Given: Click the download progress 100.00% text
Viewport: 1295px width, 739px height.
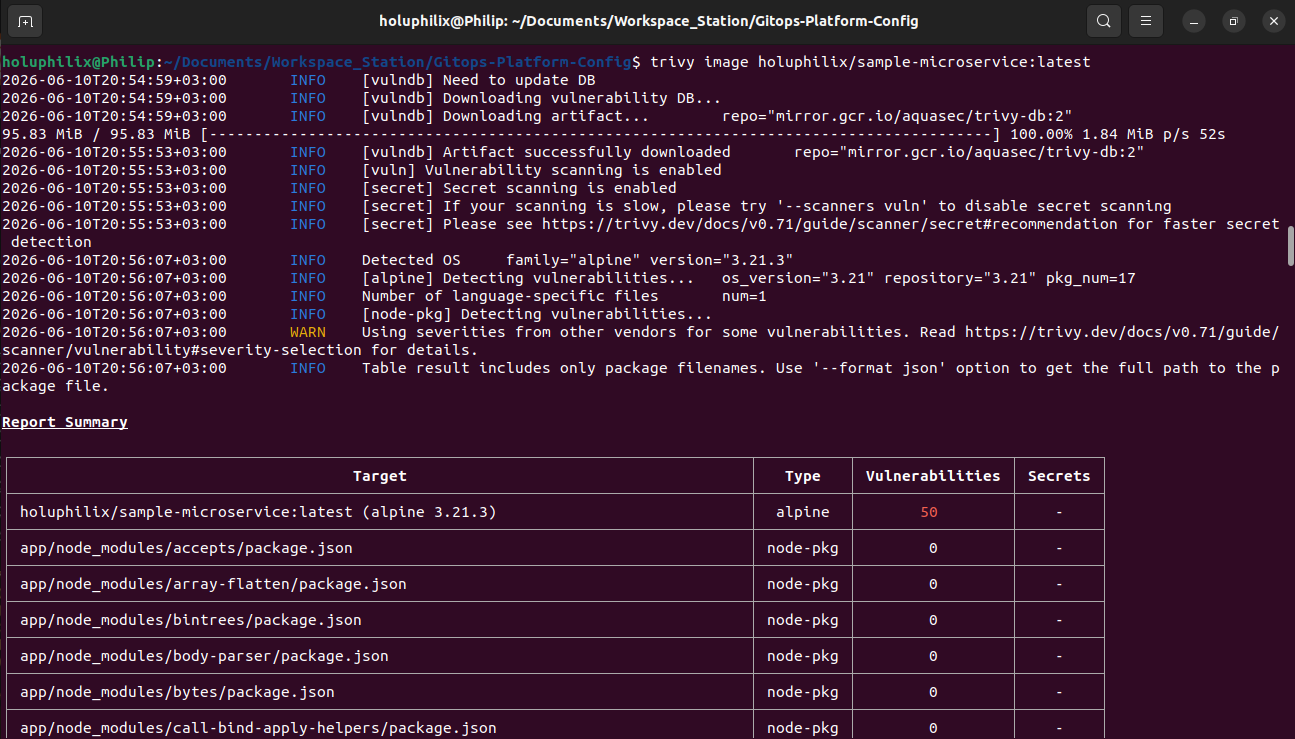Looking at the screenshot, I should (1042, 134).
